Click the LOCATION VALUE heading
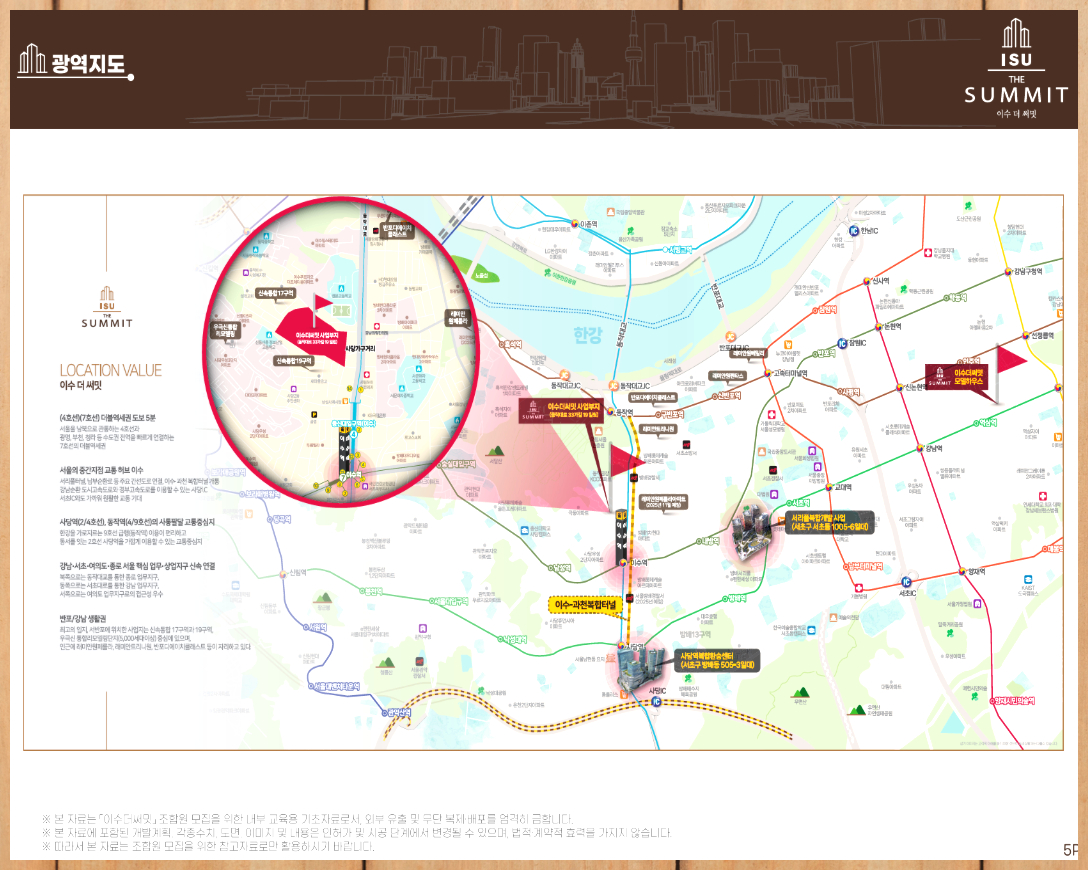 (110, 370)
